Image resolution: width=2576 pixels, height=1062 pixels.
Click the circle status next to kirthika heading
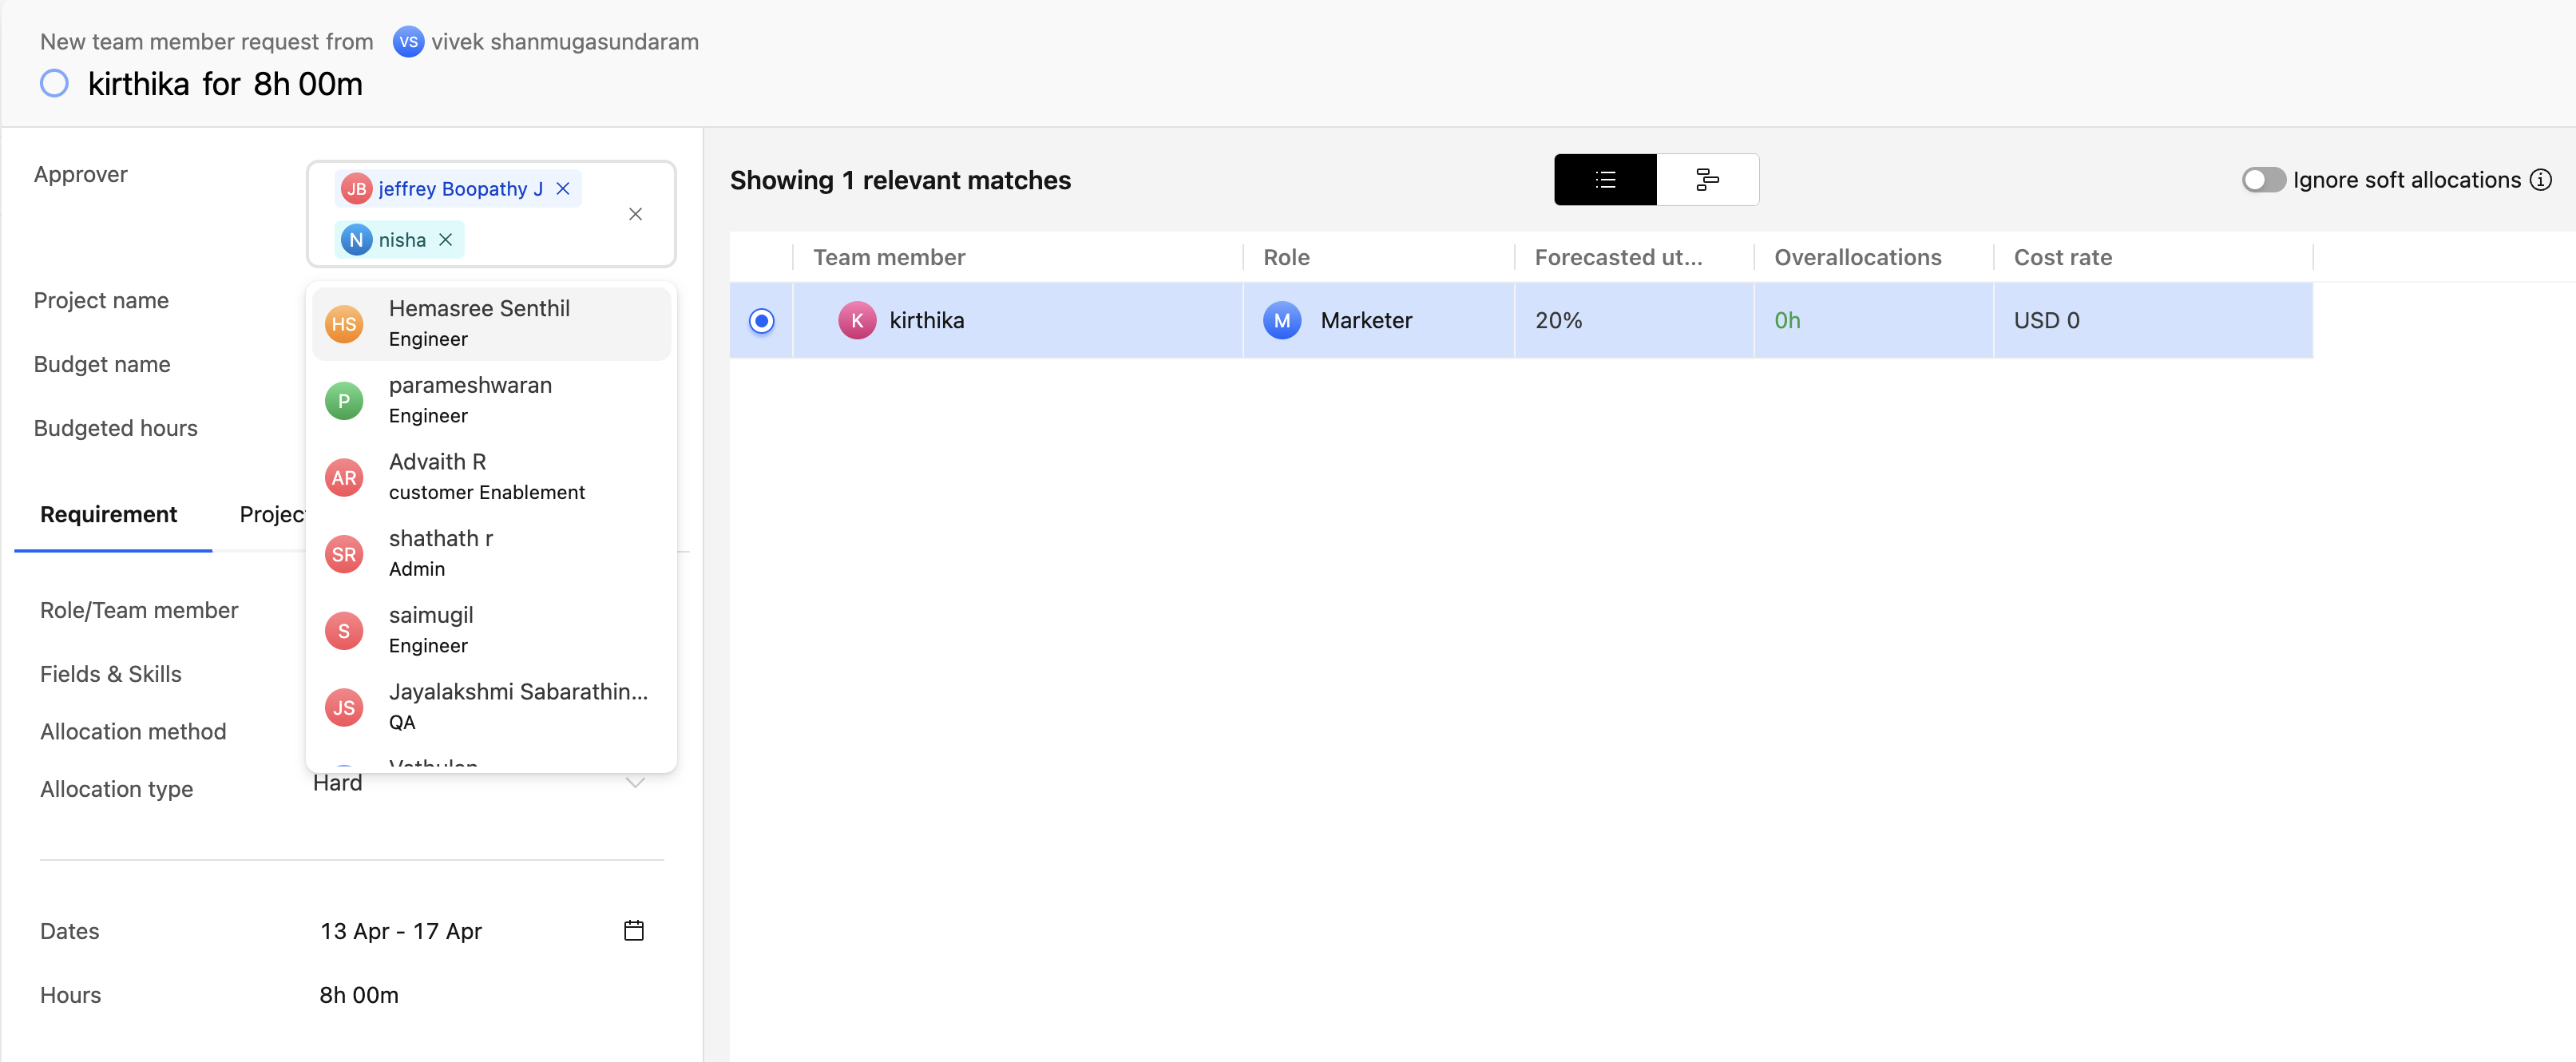coord(54,84)
